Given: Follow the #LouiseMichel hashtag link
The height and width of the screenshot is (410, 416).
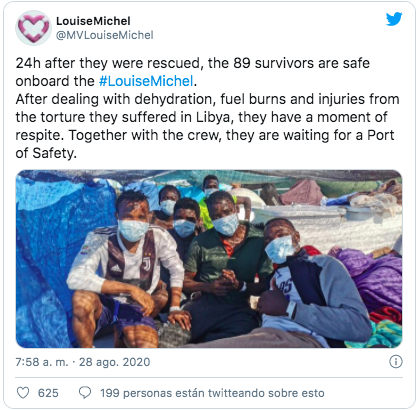Looking at the screenshot, I should point(146,81).
